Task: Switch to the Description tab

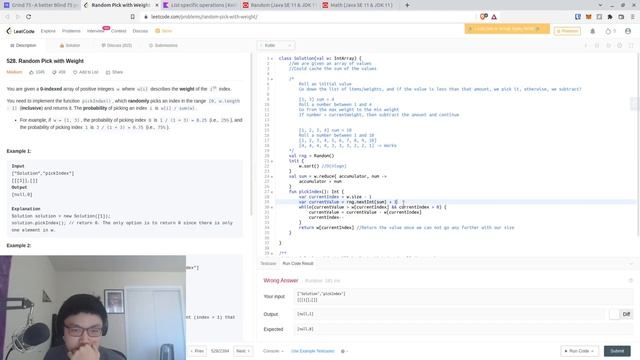Action: pyautogui.click(x=23, y=45)
